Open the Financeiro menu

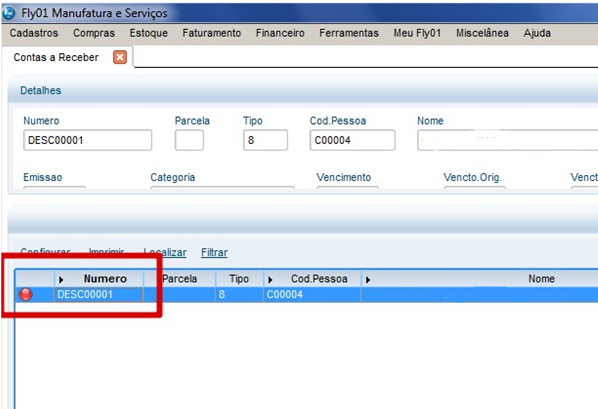click(x=280, y=33)
